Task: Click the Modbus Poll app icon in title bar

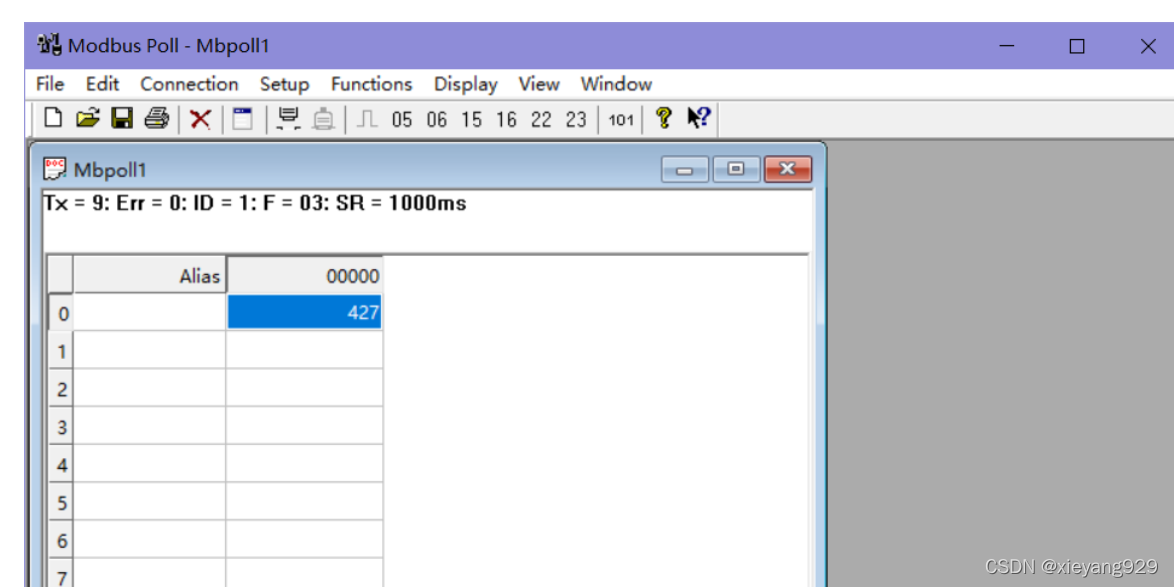Action: 49,45
